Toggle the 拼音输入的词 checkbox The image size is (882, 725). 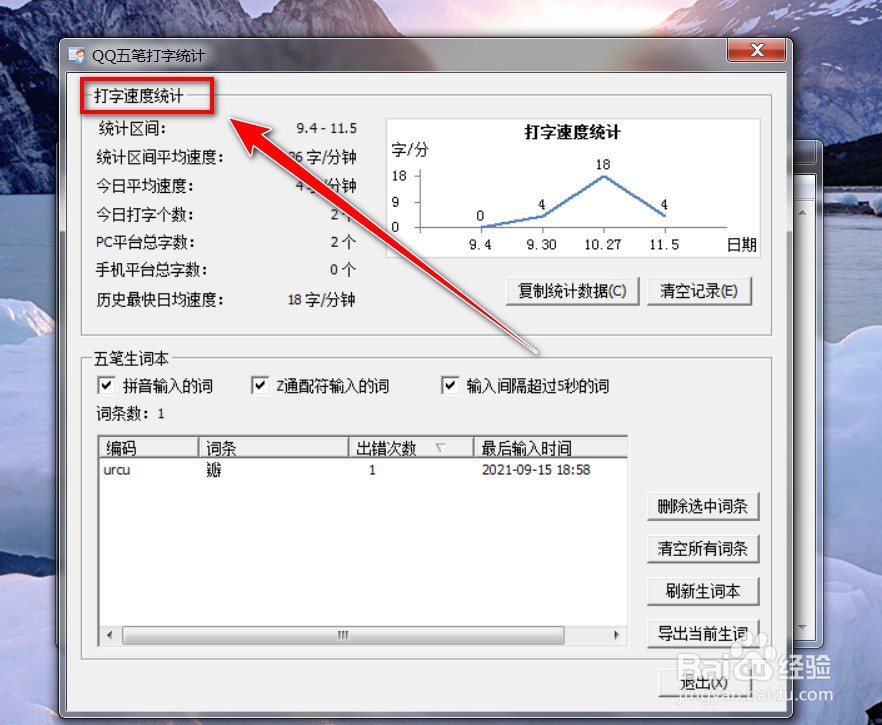coord(106,385)
